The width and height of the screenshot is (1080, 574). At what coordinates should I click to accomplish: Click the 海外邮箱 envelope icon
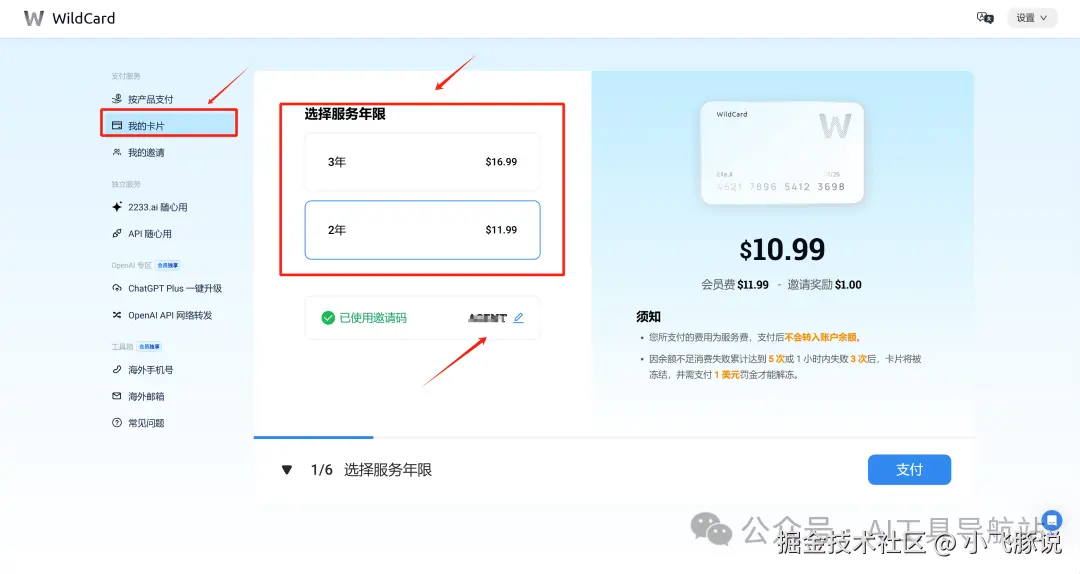116,396
